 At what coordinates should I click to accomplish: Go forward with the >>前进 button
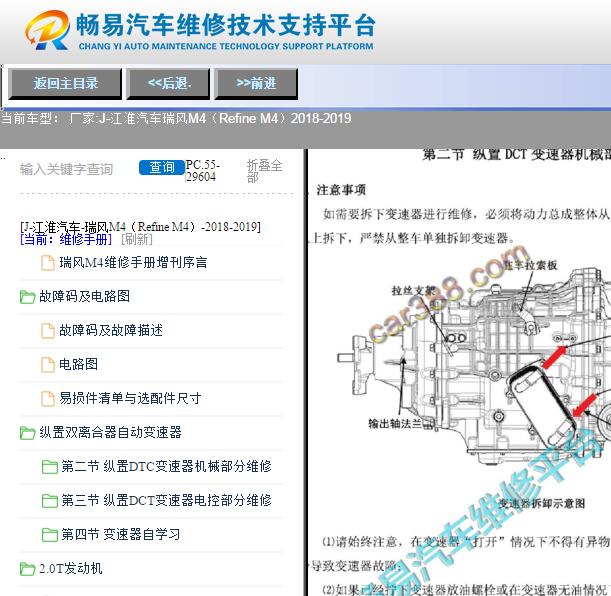[256, 83]
